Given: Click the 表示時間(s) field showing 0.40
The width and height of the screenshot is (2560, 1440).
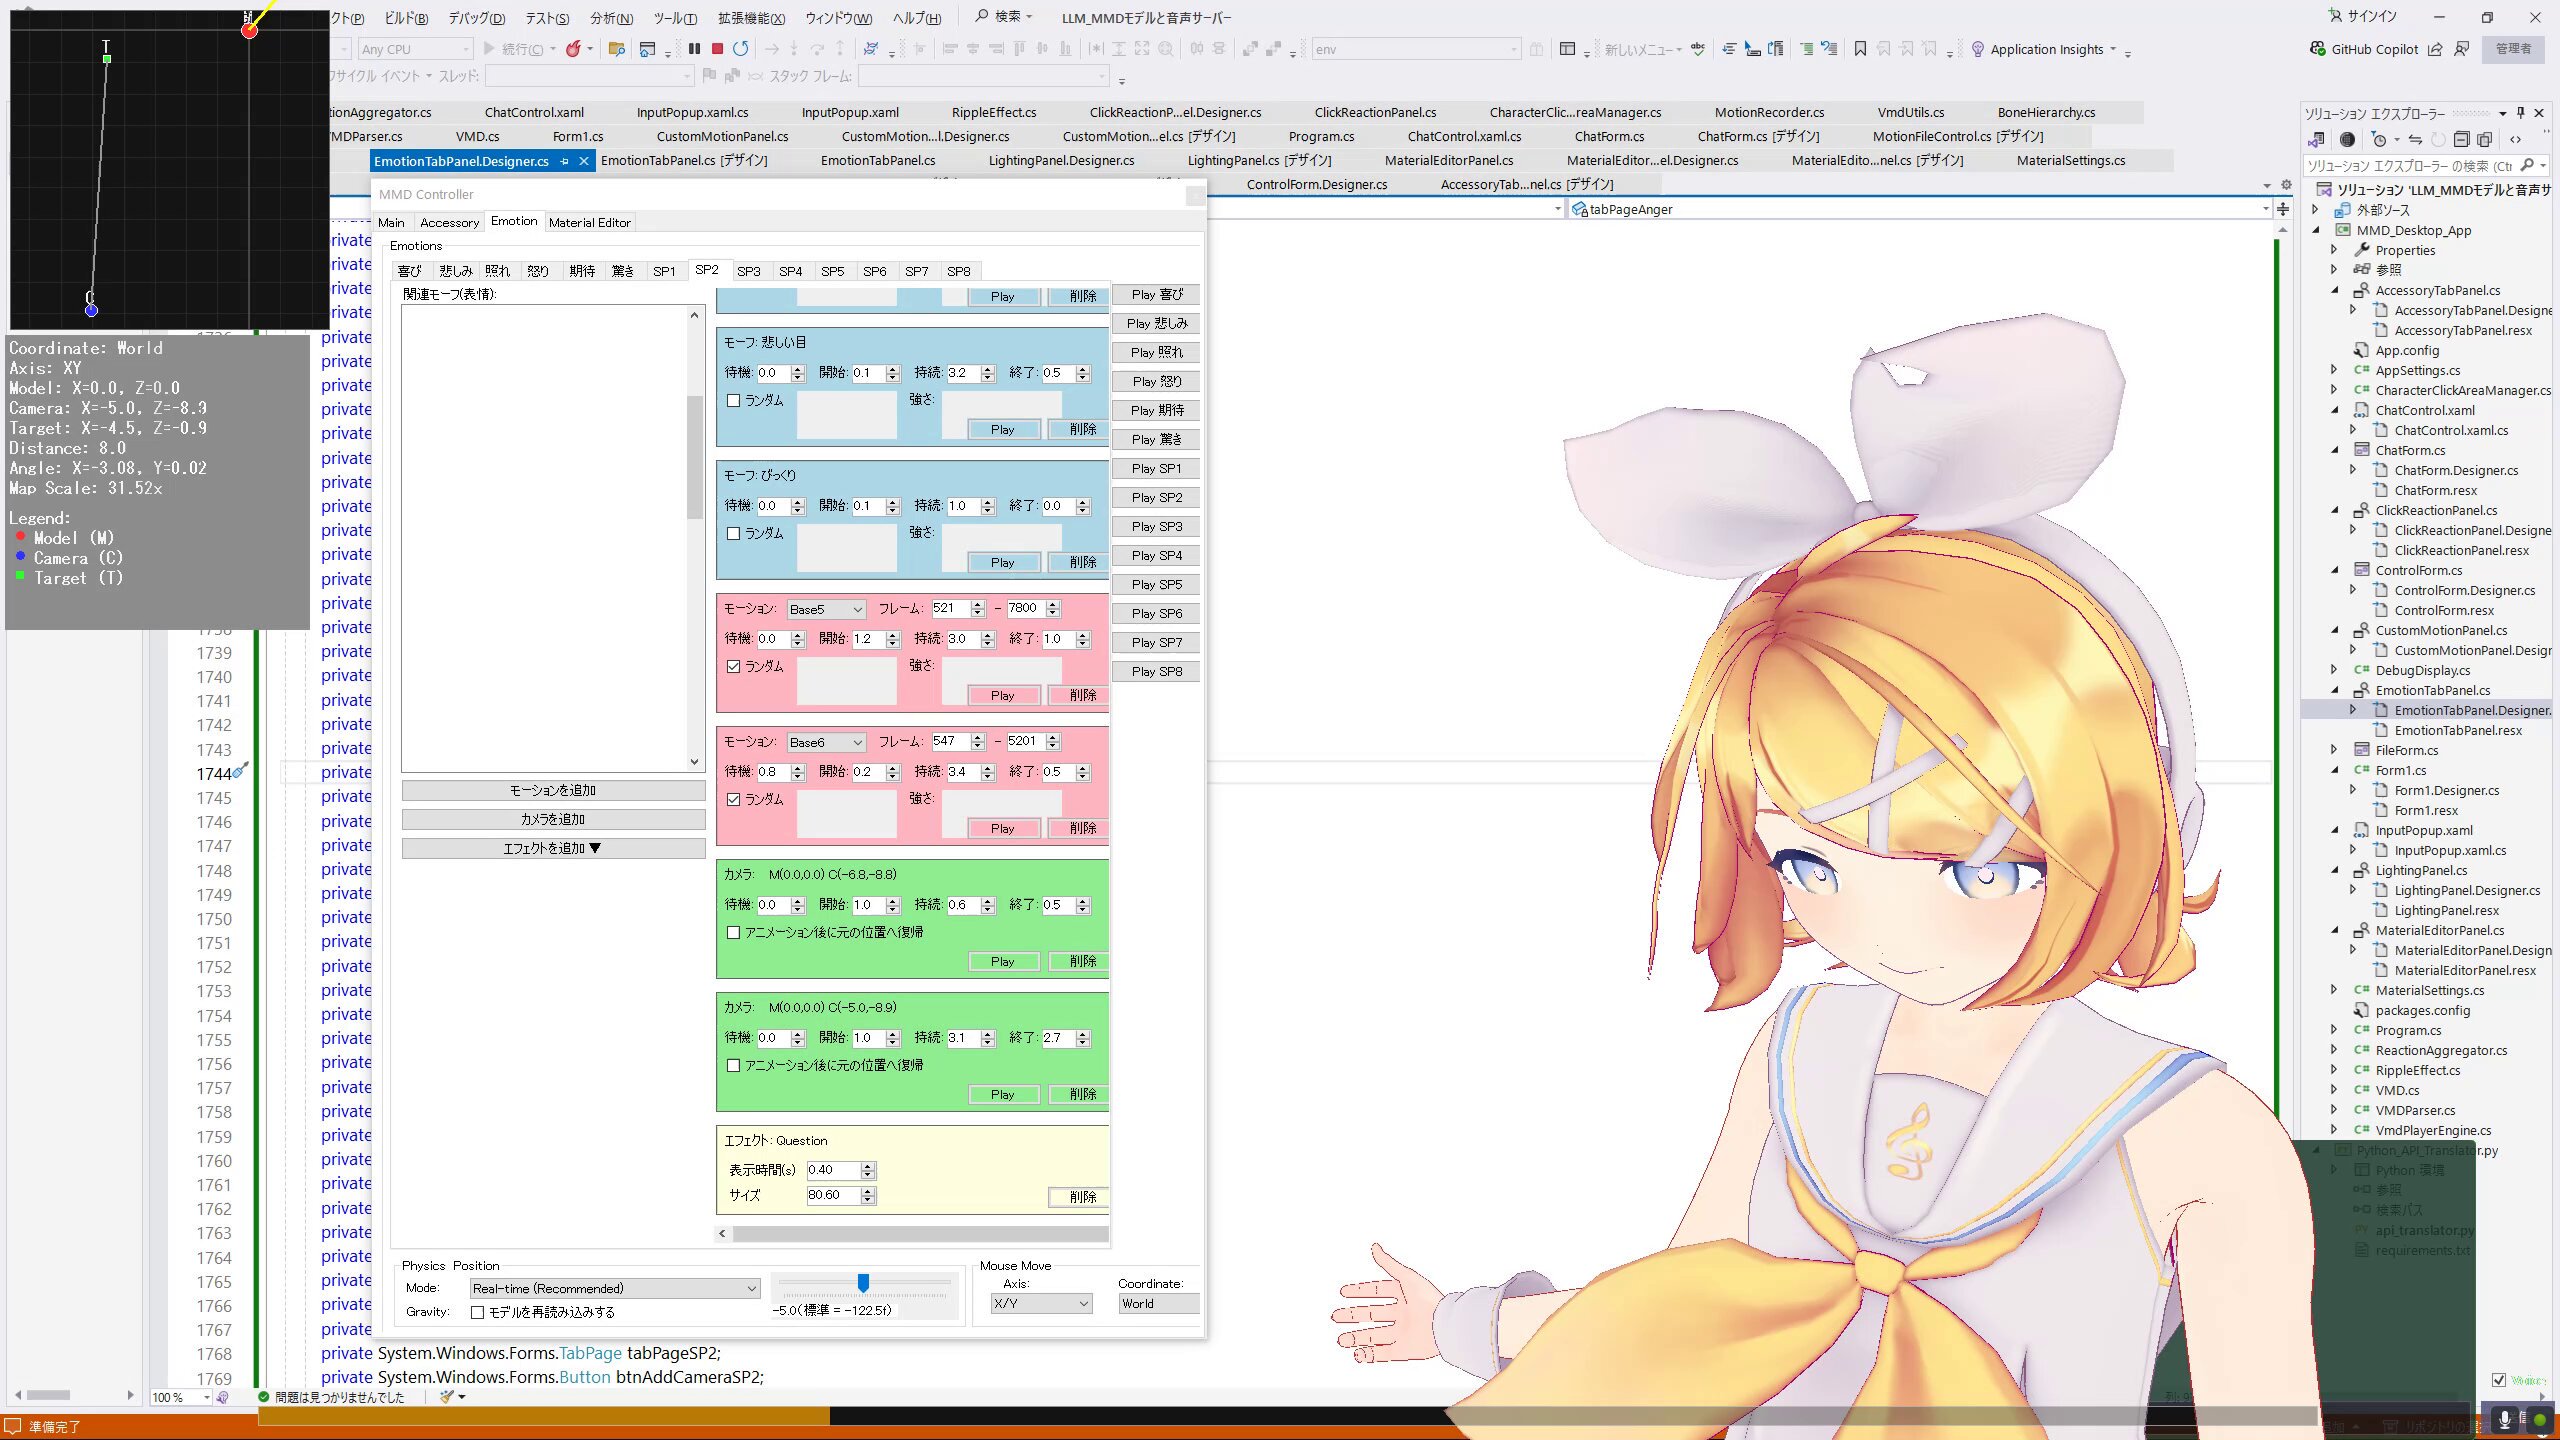Looking at the screenshot, I should click(832, 1170).
